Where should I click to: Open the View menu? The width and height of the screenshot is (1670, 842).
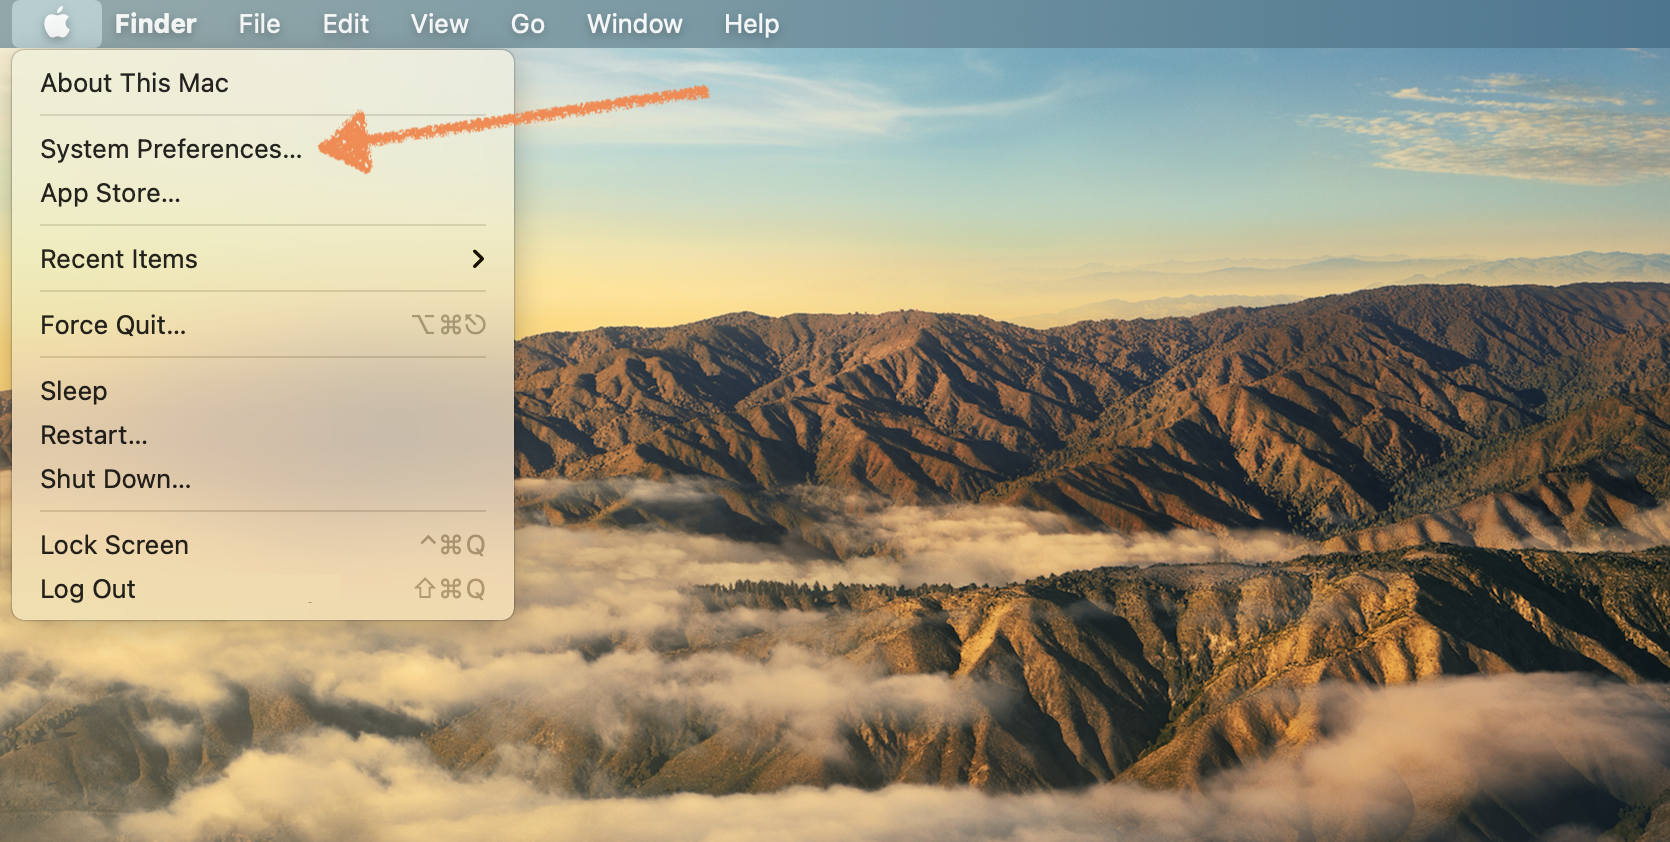[439, 24]
